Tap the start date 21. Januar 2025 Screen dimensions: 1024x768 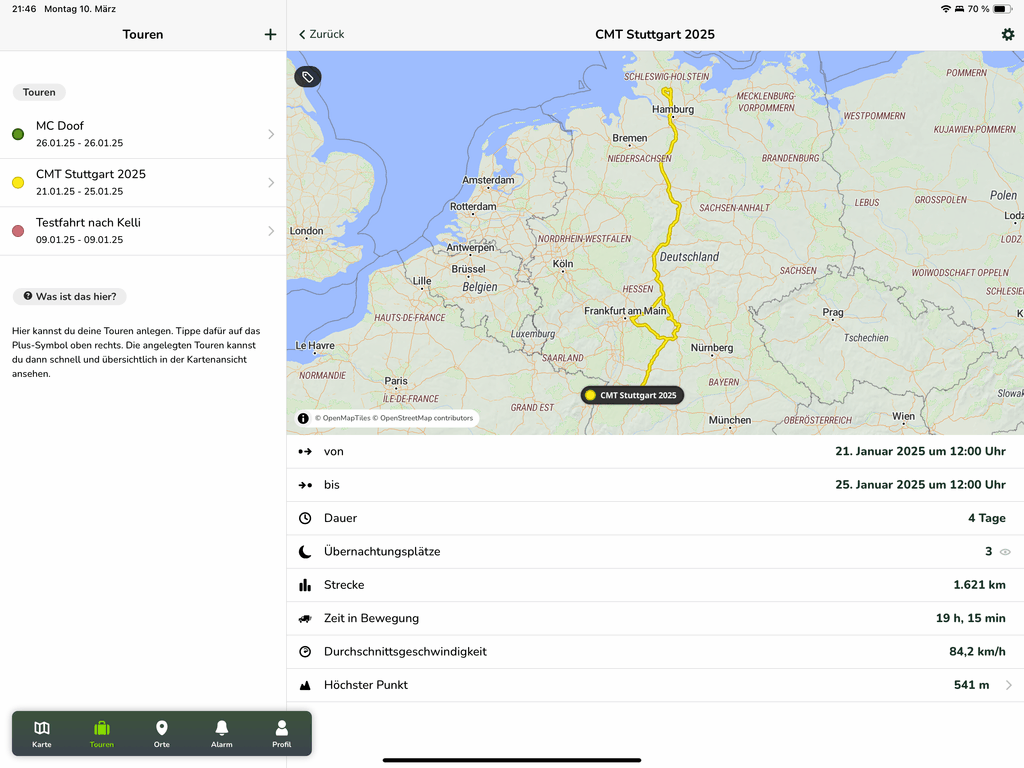tap(920, 451)
